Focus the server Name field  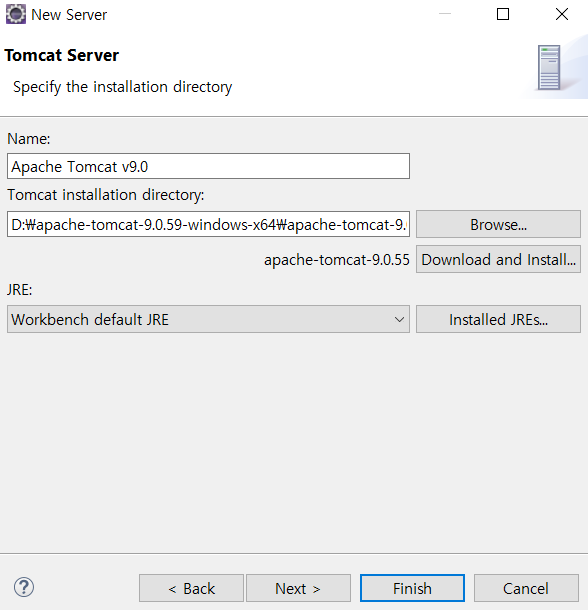click(208, 167)
